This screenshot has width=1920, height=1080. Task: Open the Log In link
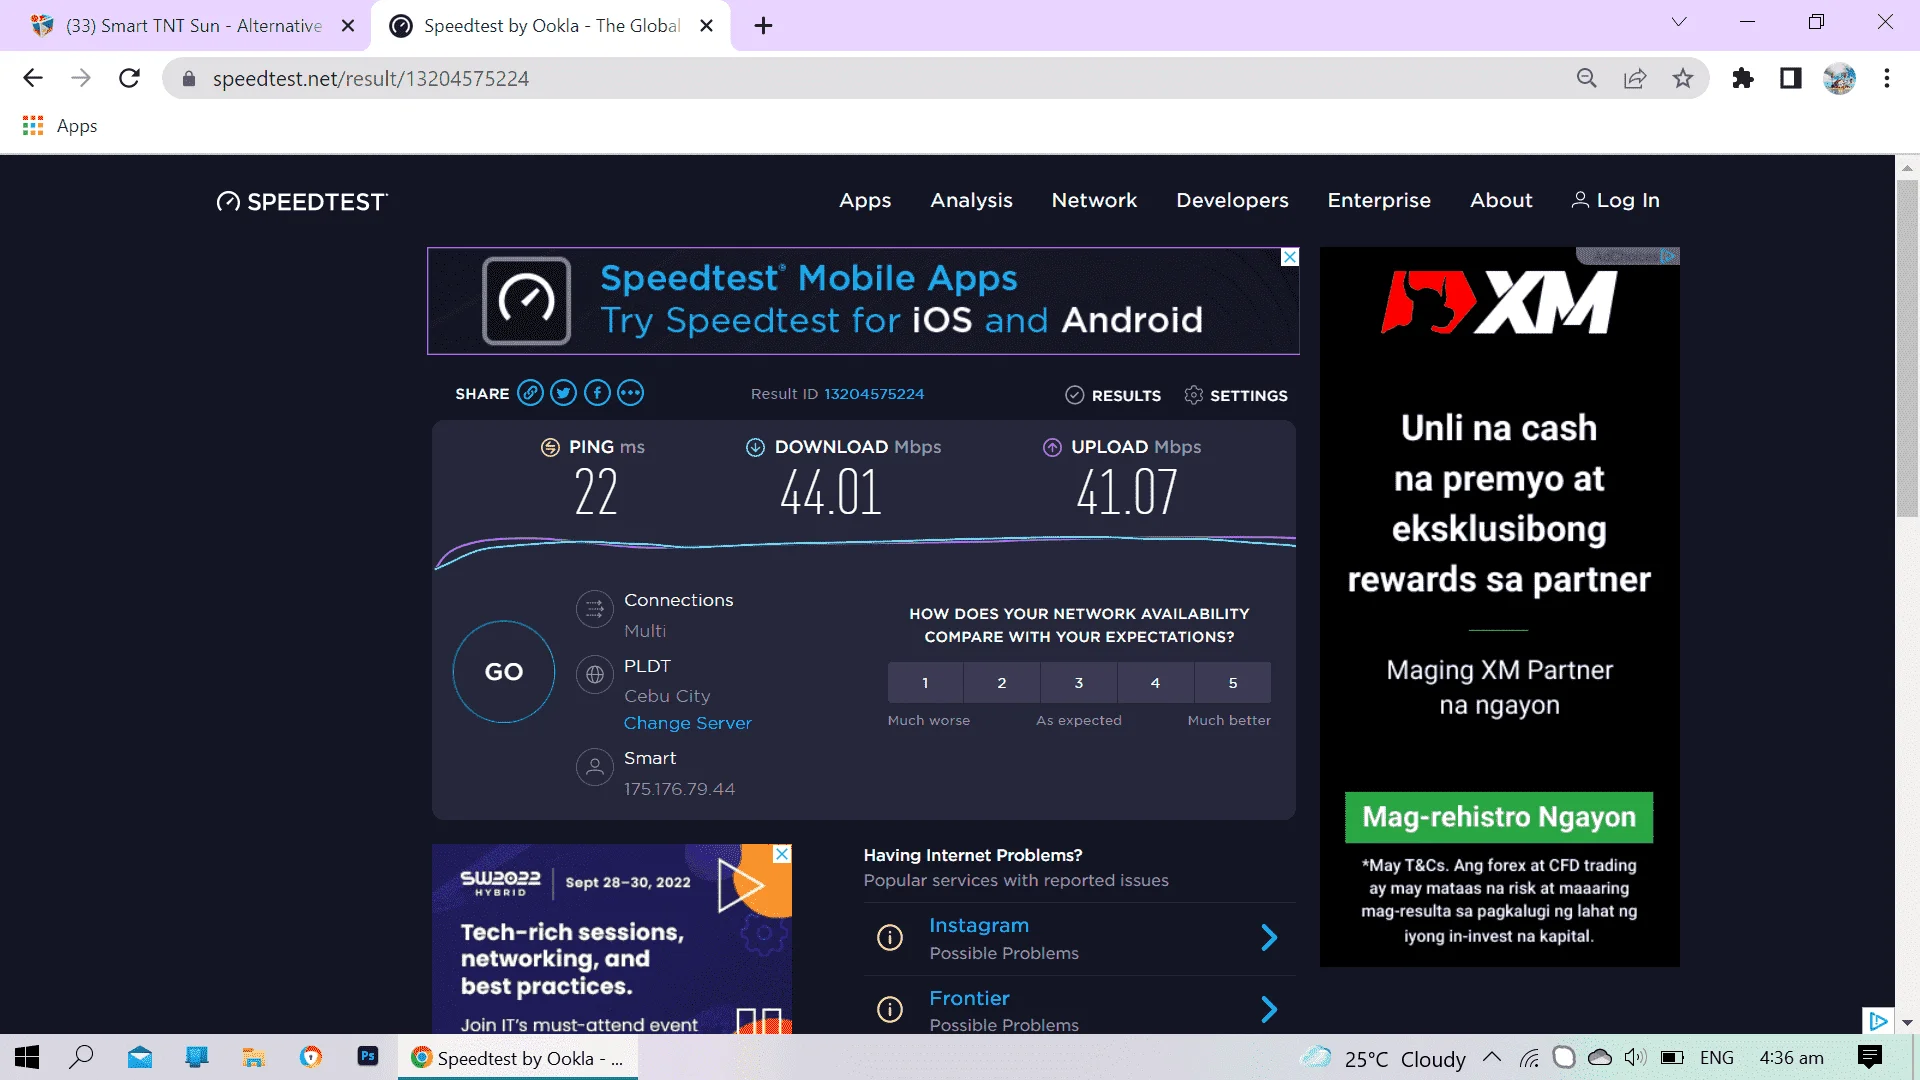[x=1616, y=200]
